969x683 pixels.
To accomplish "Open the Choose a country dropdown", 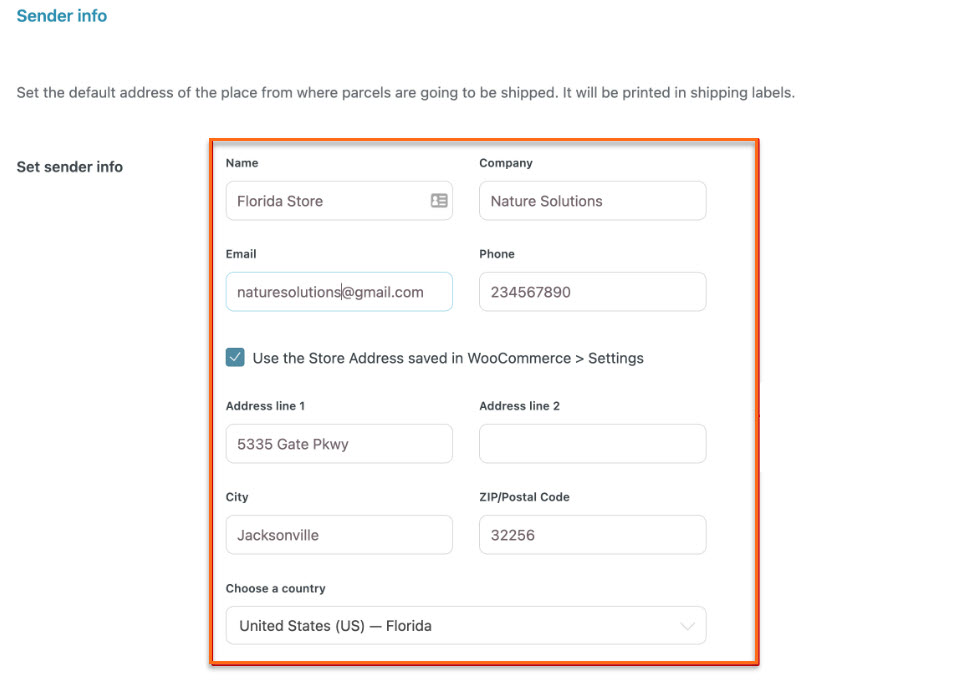I will click(465, 626).
